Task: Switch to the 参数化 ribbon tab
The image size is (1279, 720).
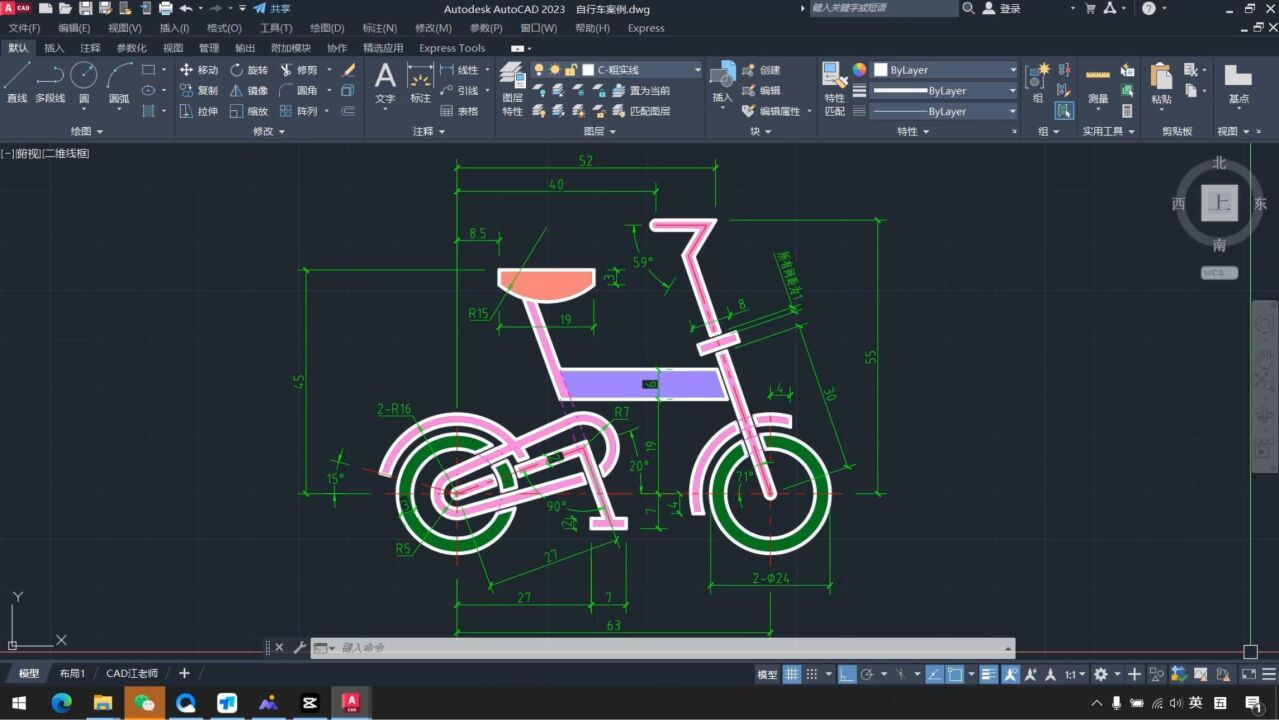Action: pos(131,48)
